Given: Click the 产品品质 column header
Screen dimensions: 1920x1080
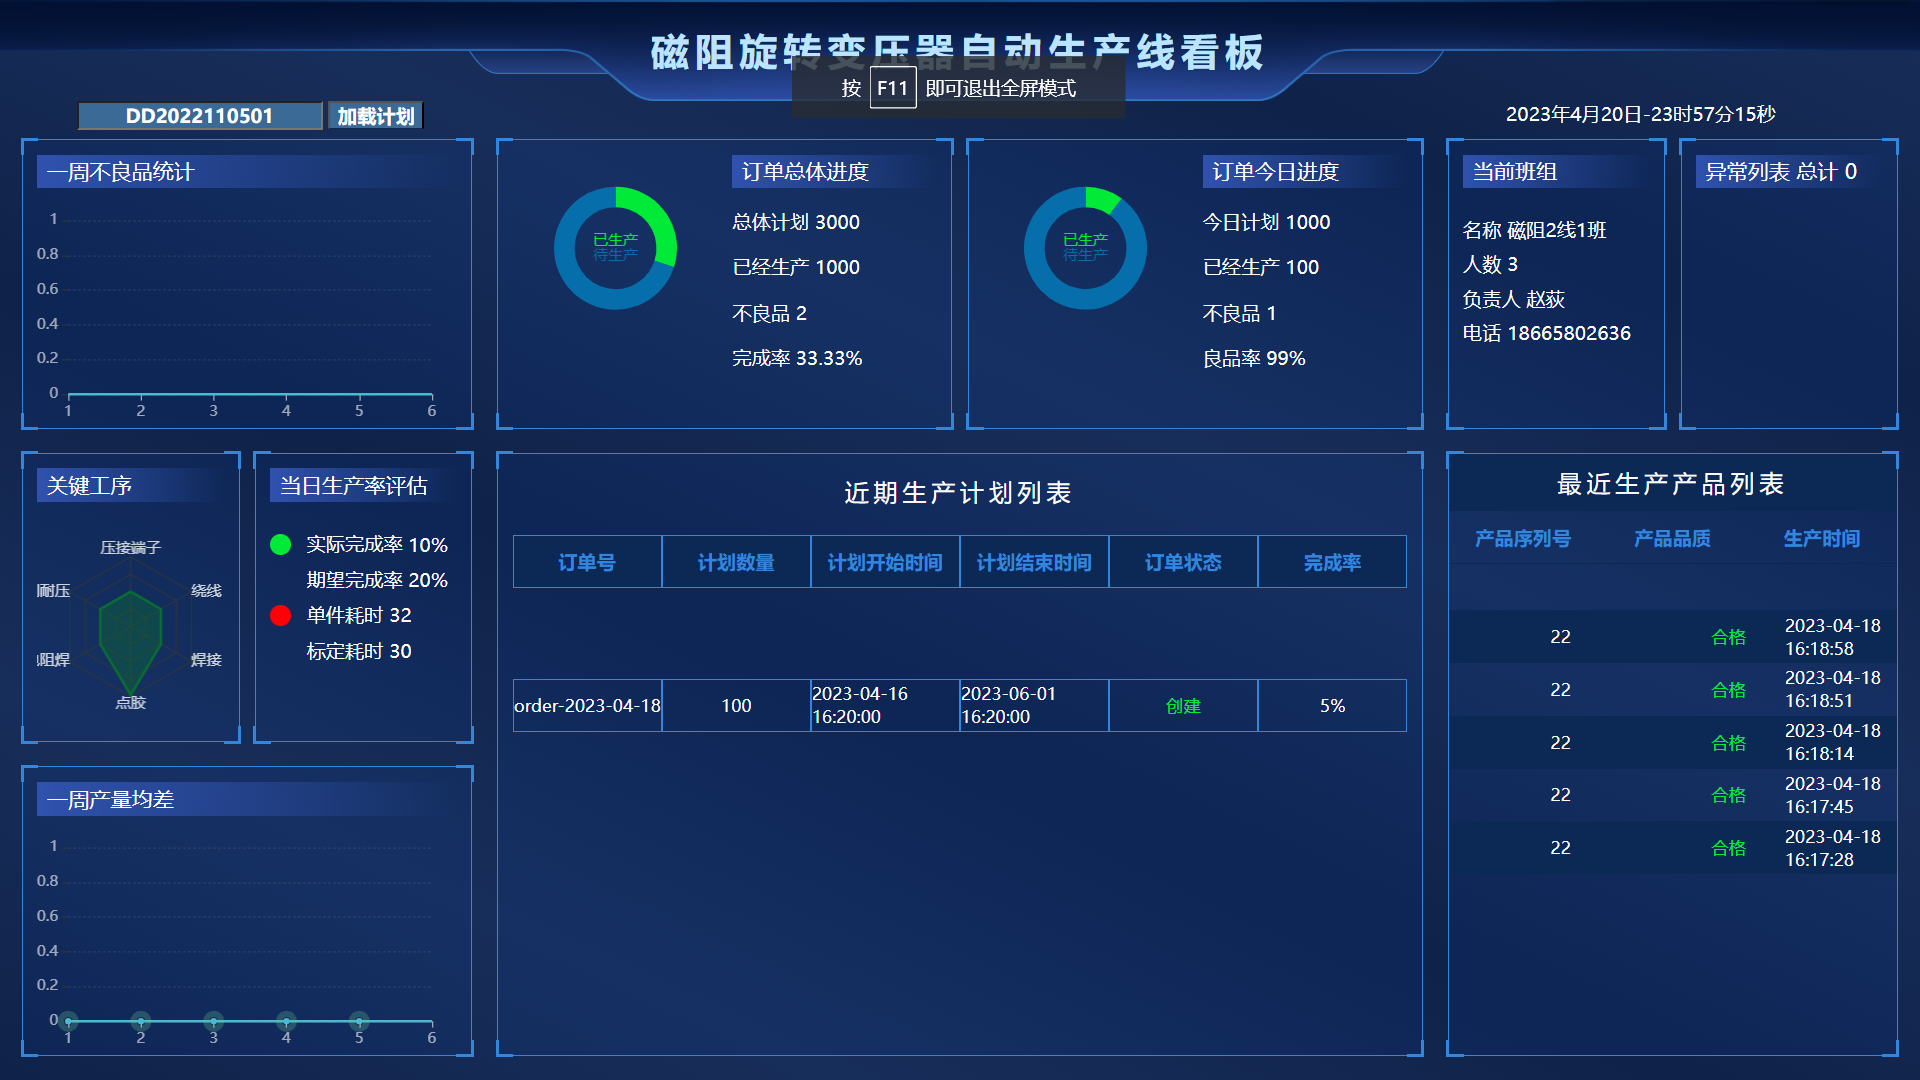Looking at the screenshot, I should click(x=1672, y=539).
